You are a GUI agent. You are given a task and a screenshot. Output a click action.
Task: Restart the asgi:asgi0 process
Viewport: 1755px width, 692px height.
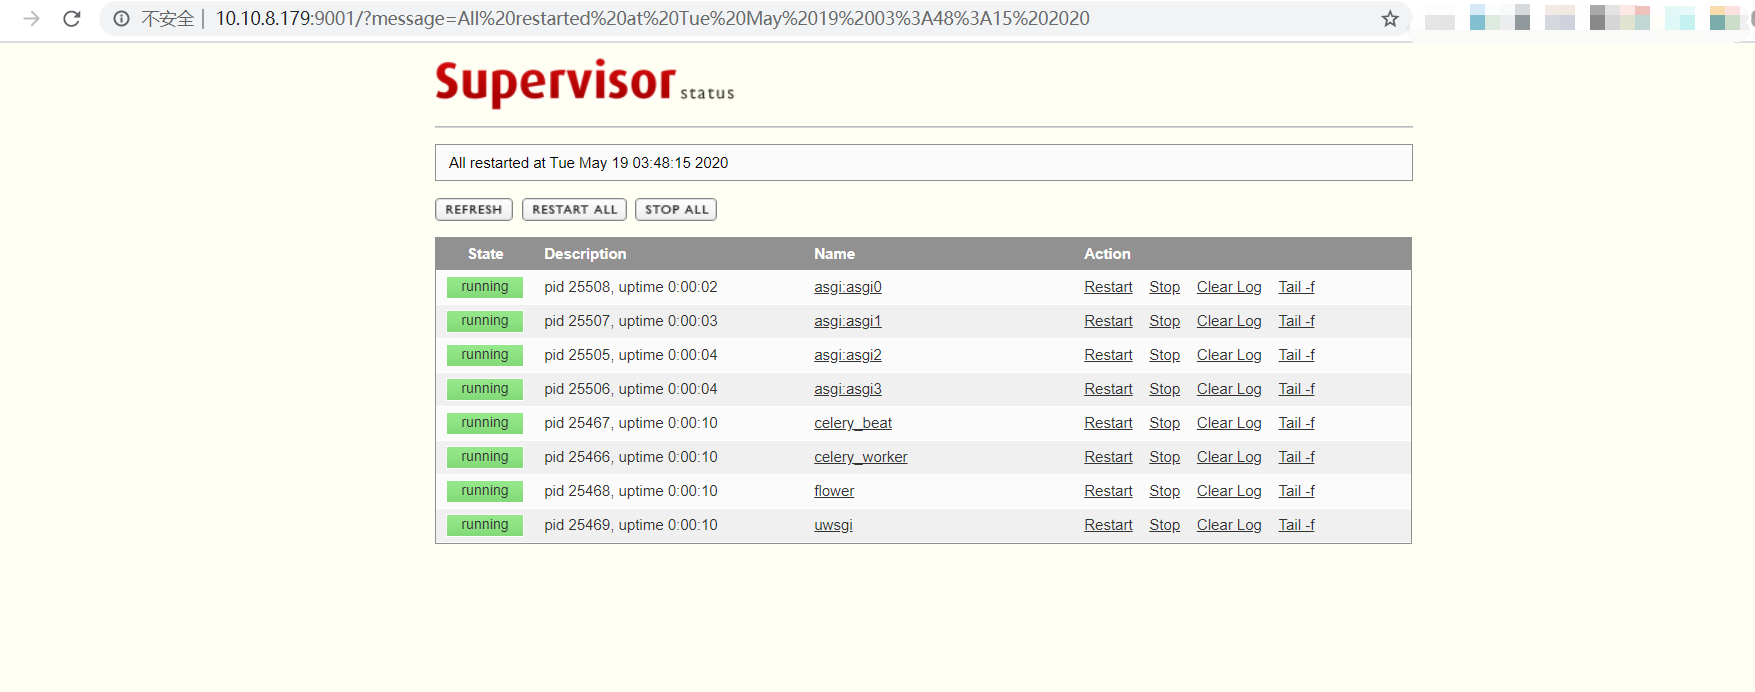1108,287
